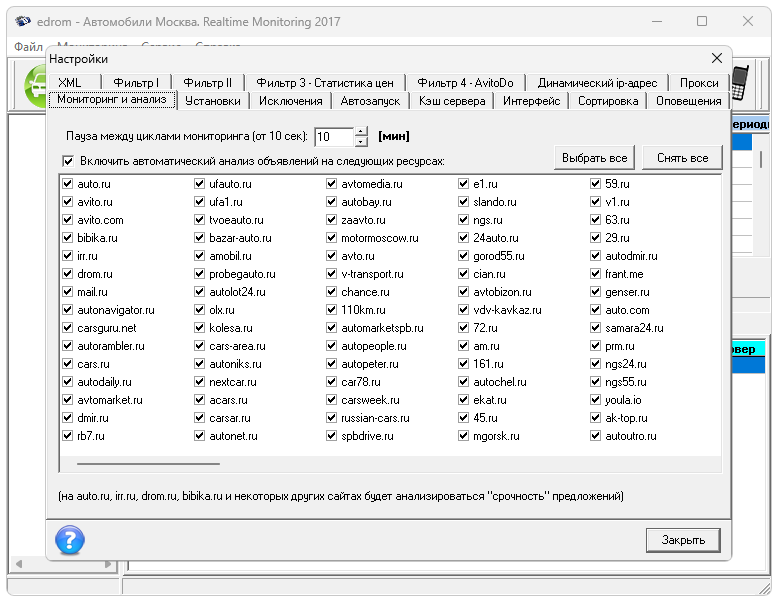Screen dimensions: 778x600
Task: Switch to Фильтр 4 - AvitoDo tab
Action: tap(465, 82)
